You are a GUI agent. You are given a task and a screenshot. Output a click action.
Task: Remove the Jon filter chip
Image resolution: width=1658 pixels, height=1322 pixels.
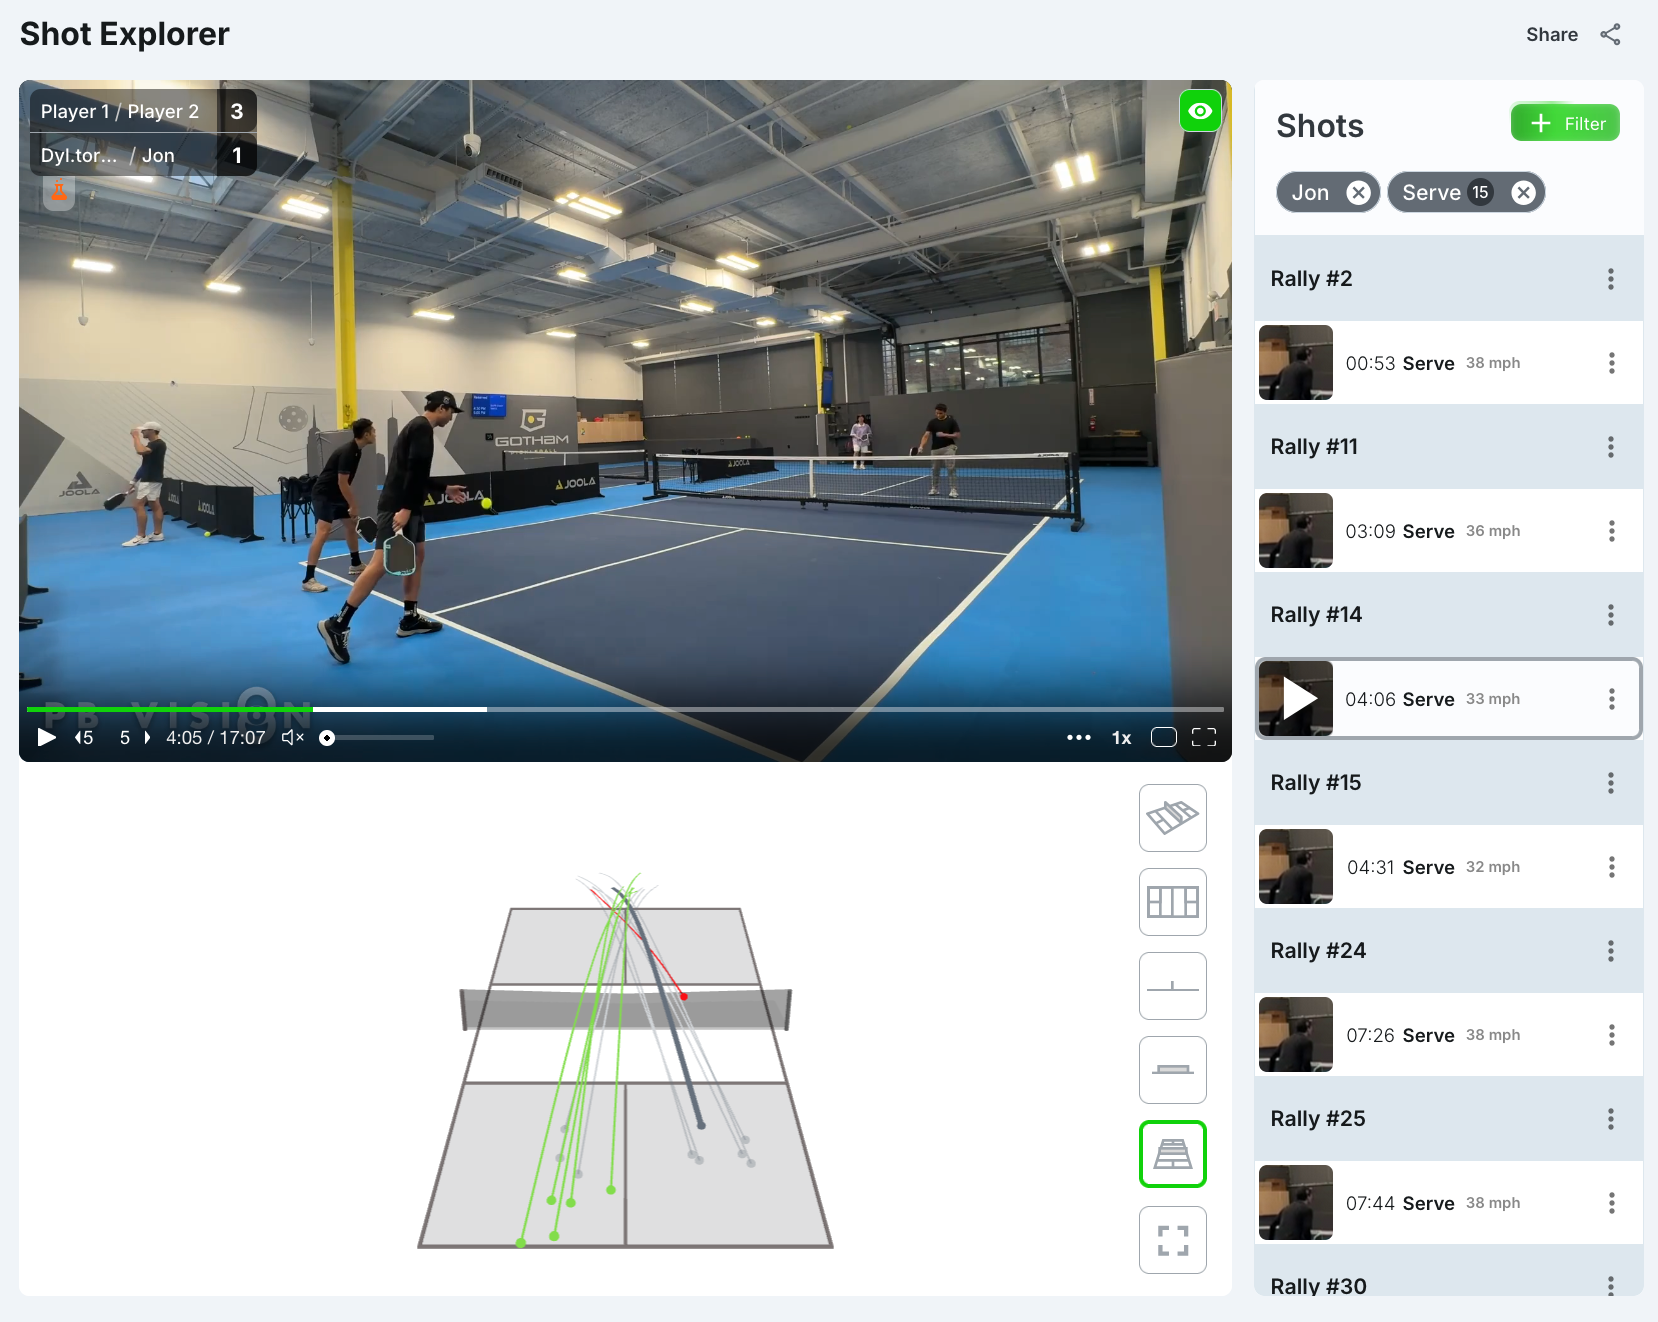click(x=1358, y=192)
